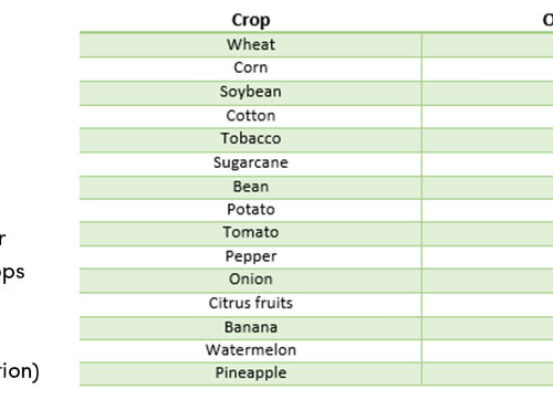
Task: Click the empty cell beside Cotton
Action: click(487, 116)
